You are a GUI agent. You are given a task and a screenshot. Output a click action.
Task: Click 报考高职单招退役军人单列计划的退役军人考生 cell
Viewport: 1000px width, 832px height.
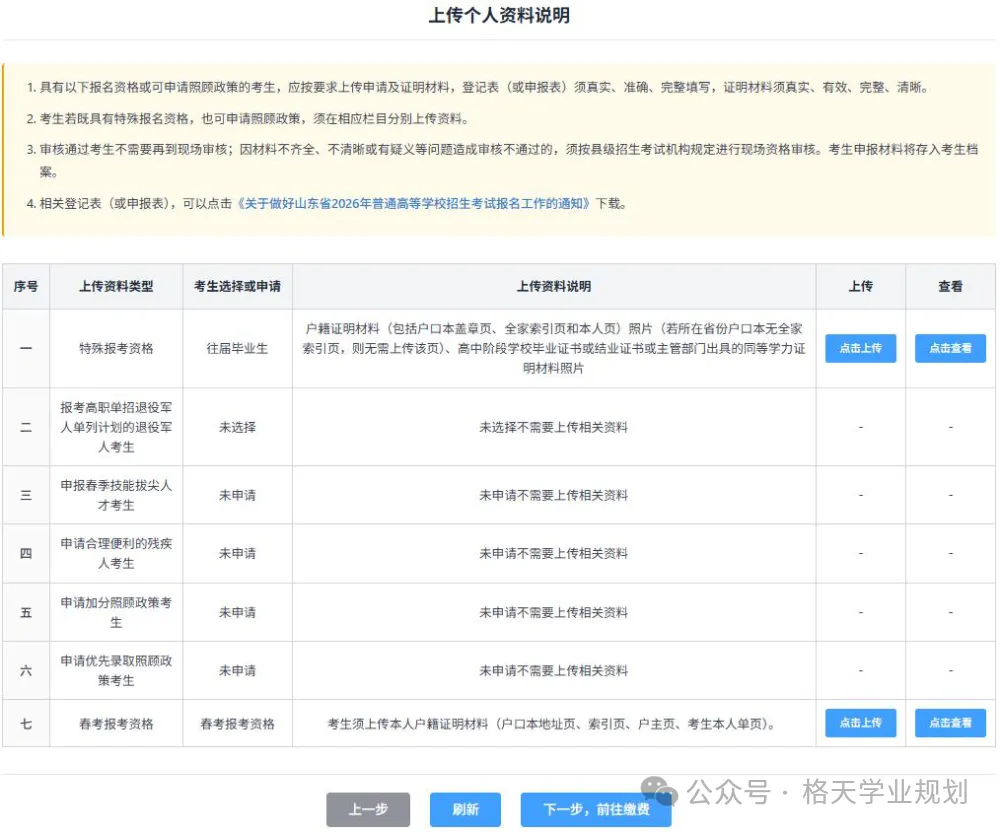coord(116,427)
